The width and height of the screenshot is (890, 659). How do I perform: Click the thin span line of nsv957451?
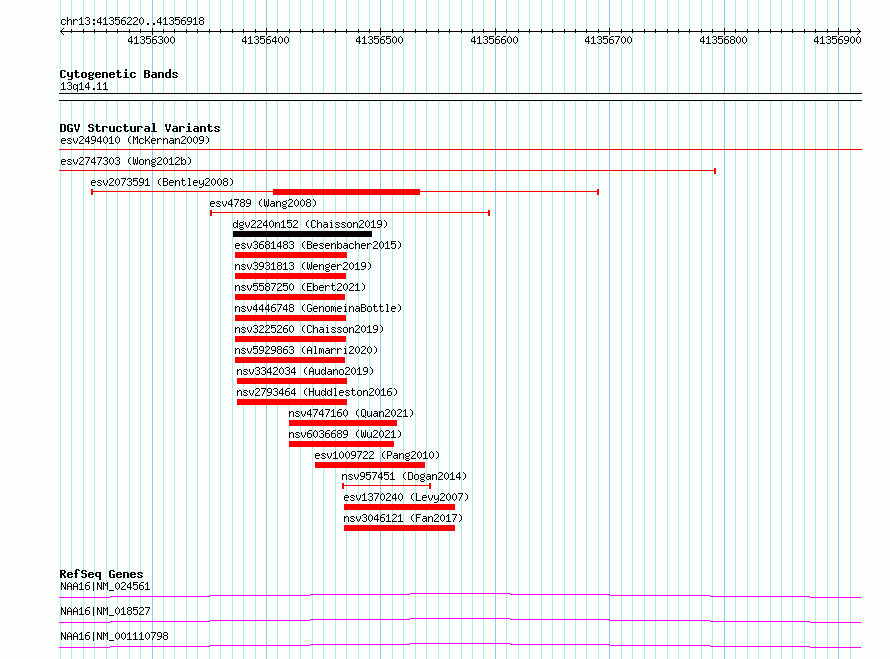click(x=387, y=486)
